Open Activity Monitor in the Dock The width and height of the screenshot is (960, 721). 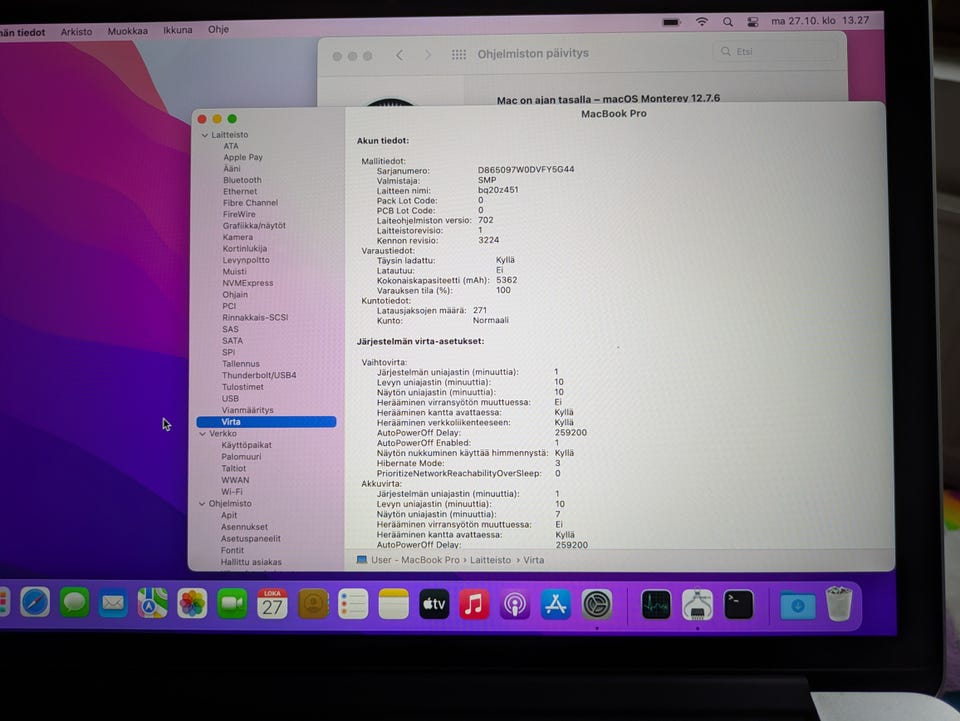click(656, 605)
